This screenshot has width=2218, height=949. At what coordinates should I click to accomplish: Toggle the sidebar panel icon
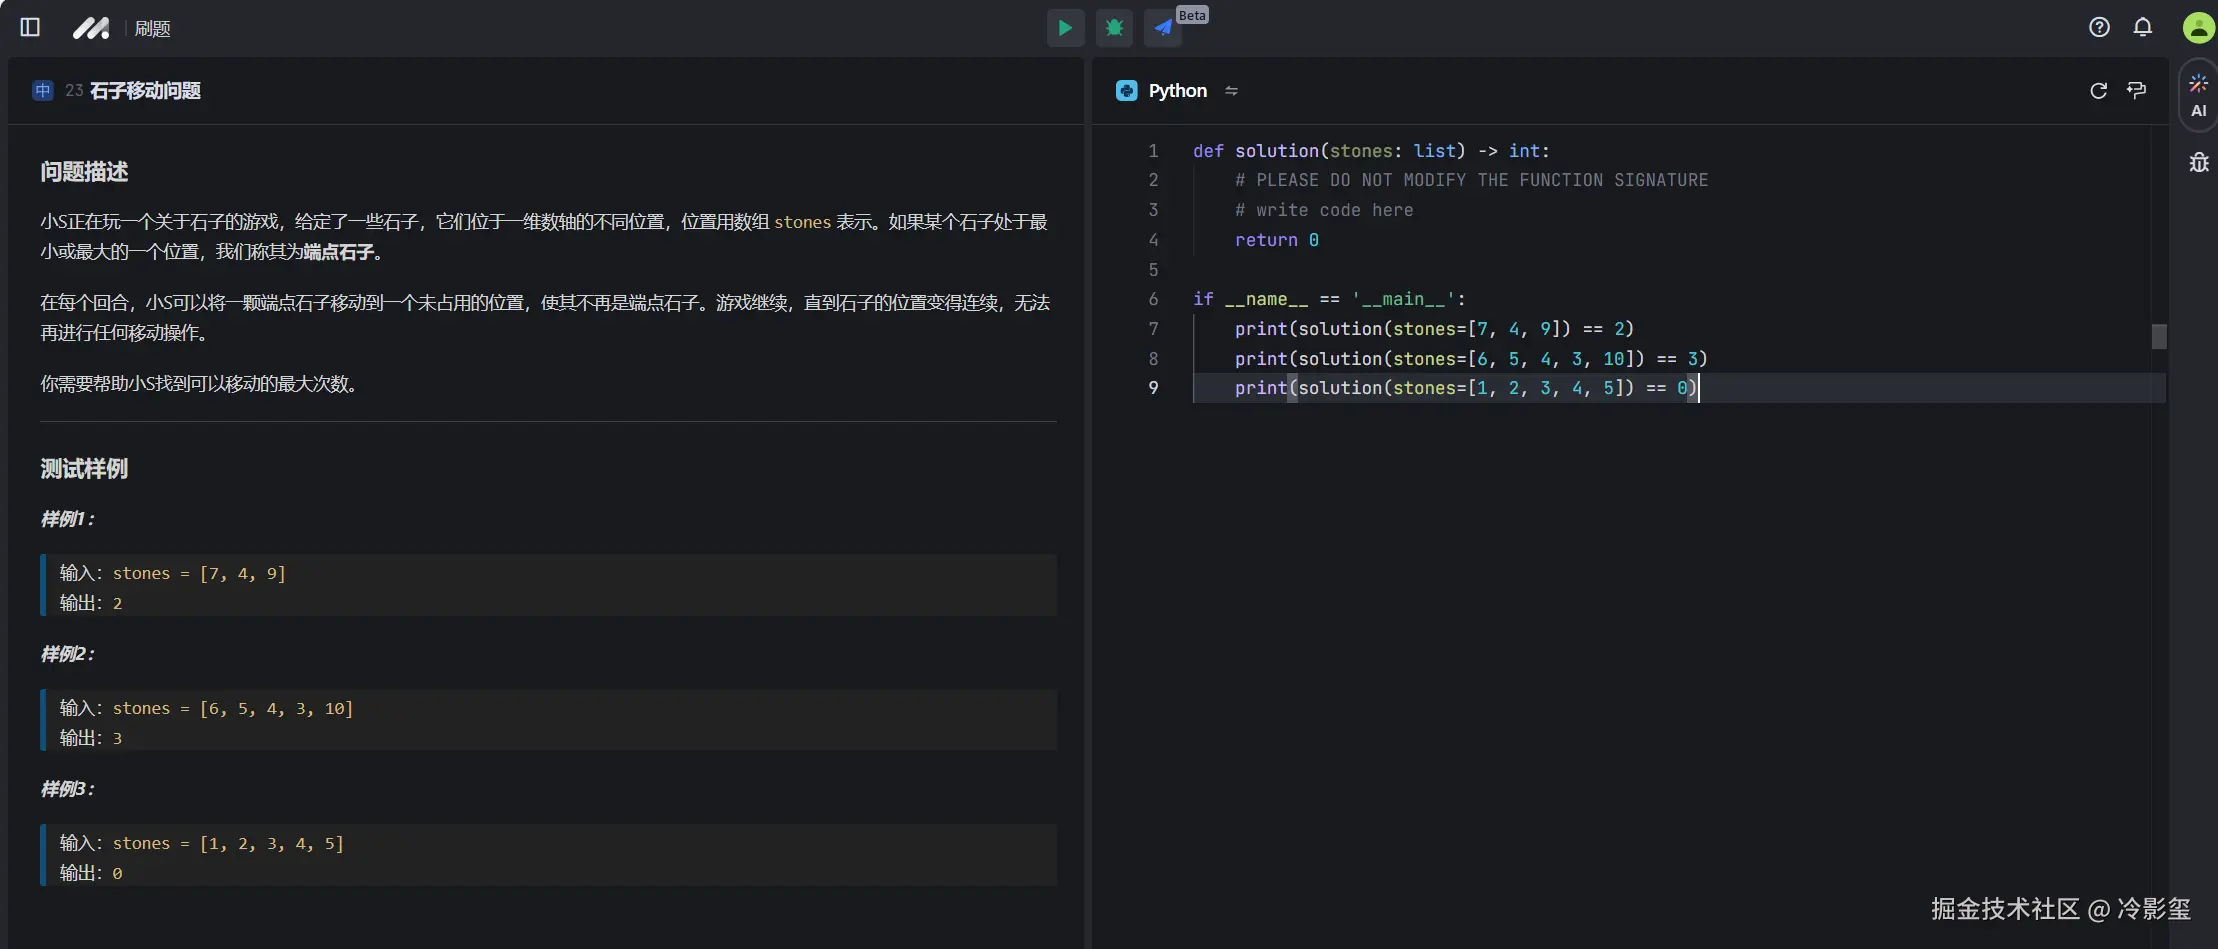tap(30, 27)
